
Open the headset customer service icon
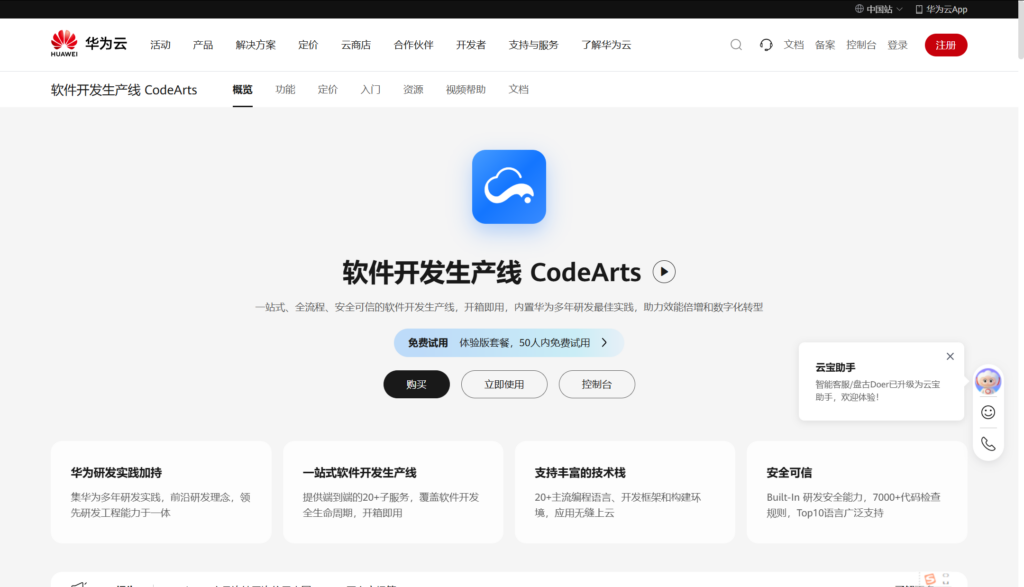pos(765,44)
